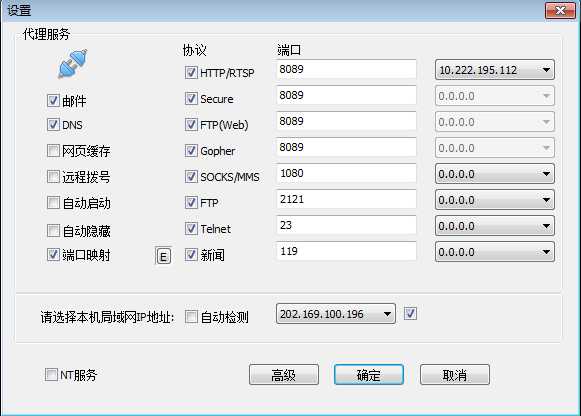Confirm settings with the 确定 button
Screen dimensions: 581x416
click(x=369, y=375)
